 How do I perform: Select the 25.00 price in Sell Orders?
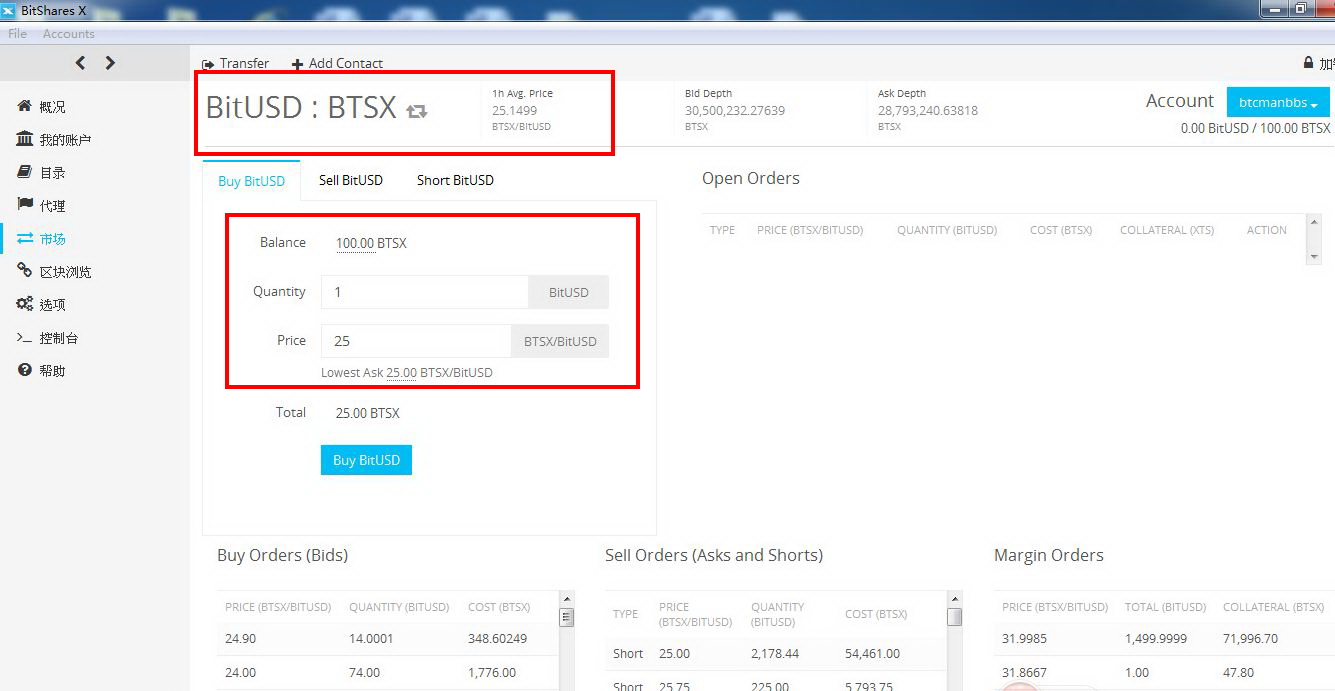tap(675, 654)
